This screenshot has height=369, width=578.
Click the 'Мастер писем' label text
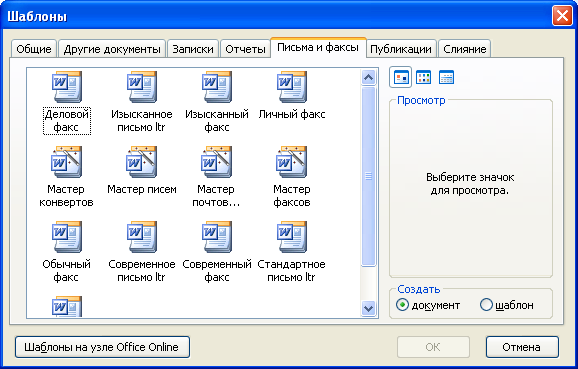point(142,189)
